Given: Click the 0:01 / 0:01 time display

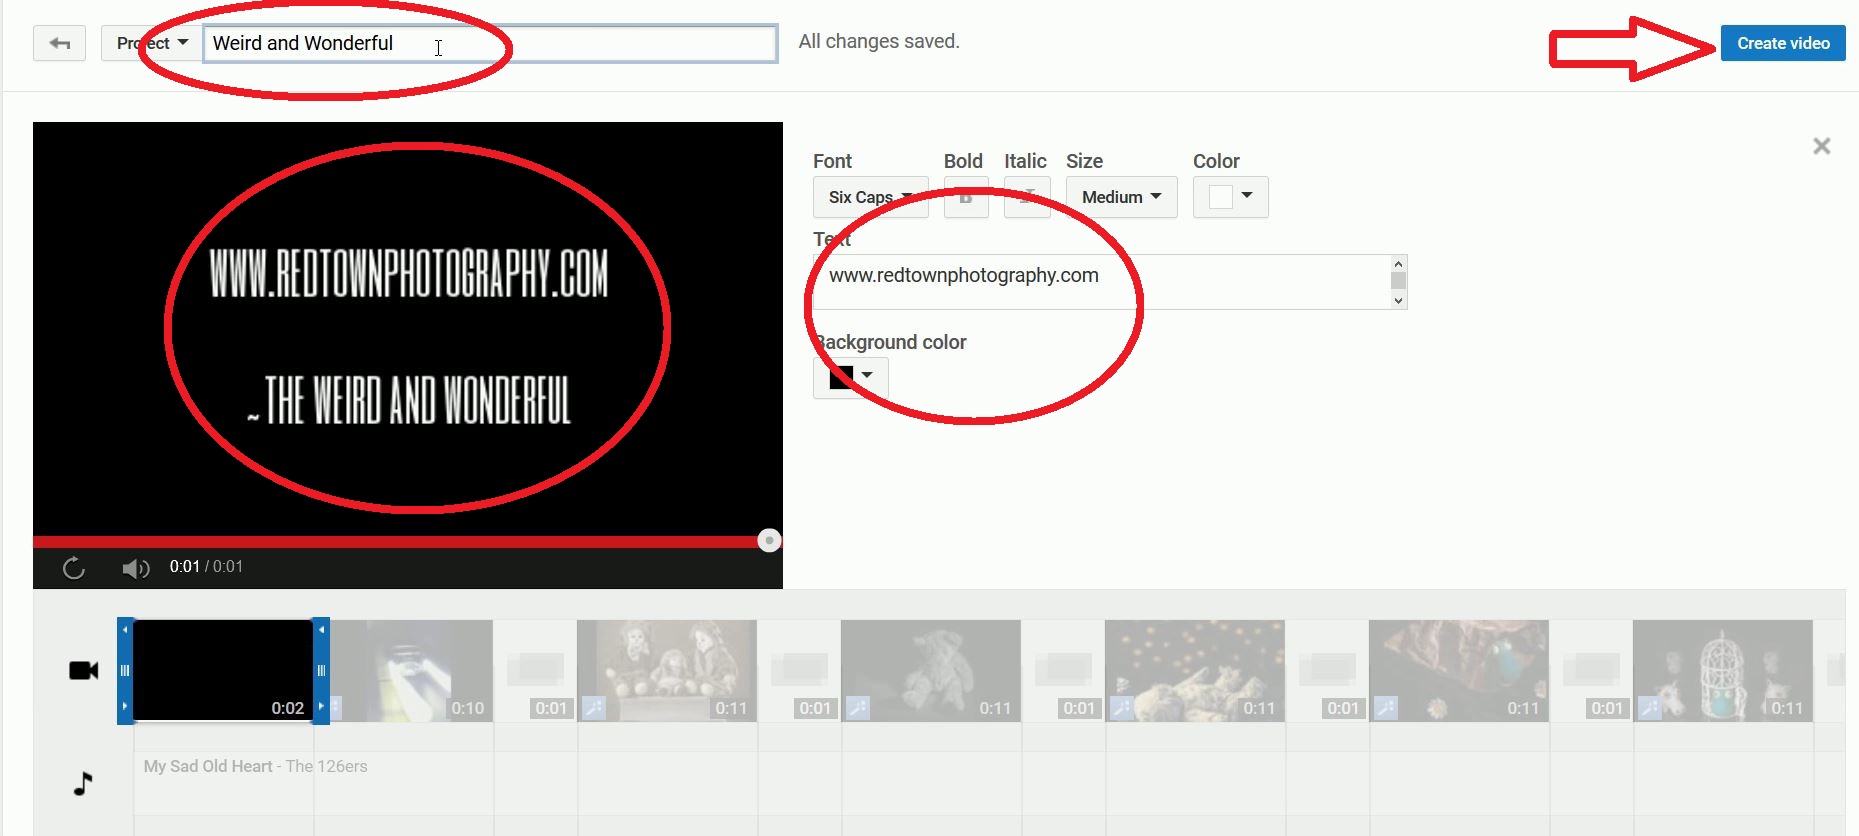Looking at the screenshot, I should pos(206,566).
